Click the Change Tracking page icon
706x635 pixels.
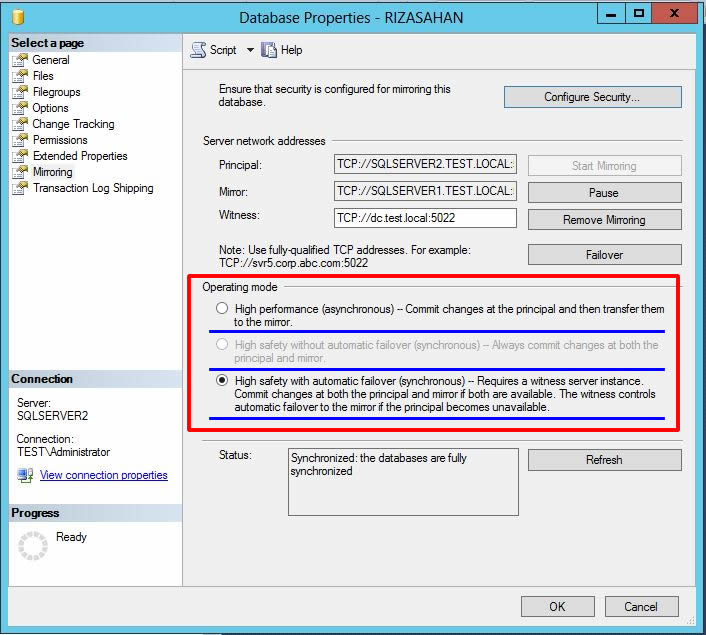tap(20, 124)
